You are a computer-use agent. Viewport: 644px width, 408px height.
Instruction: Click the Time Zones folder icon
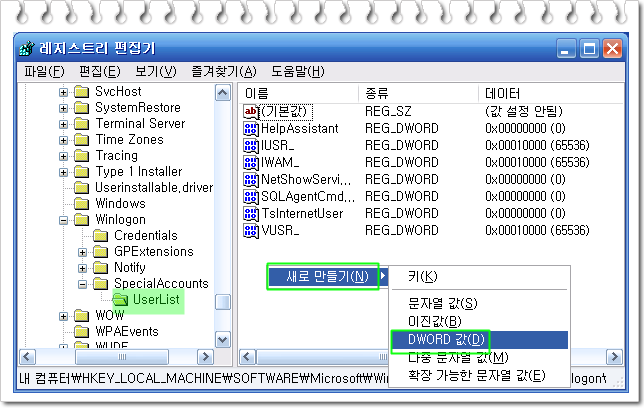81,140
